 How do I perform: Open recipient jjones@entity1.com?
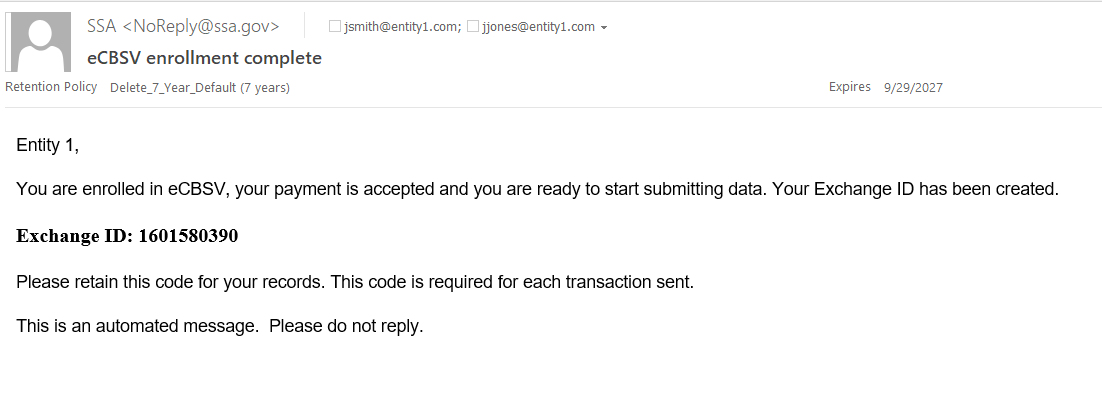(539, 27)
